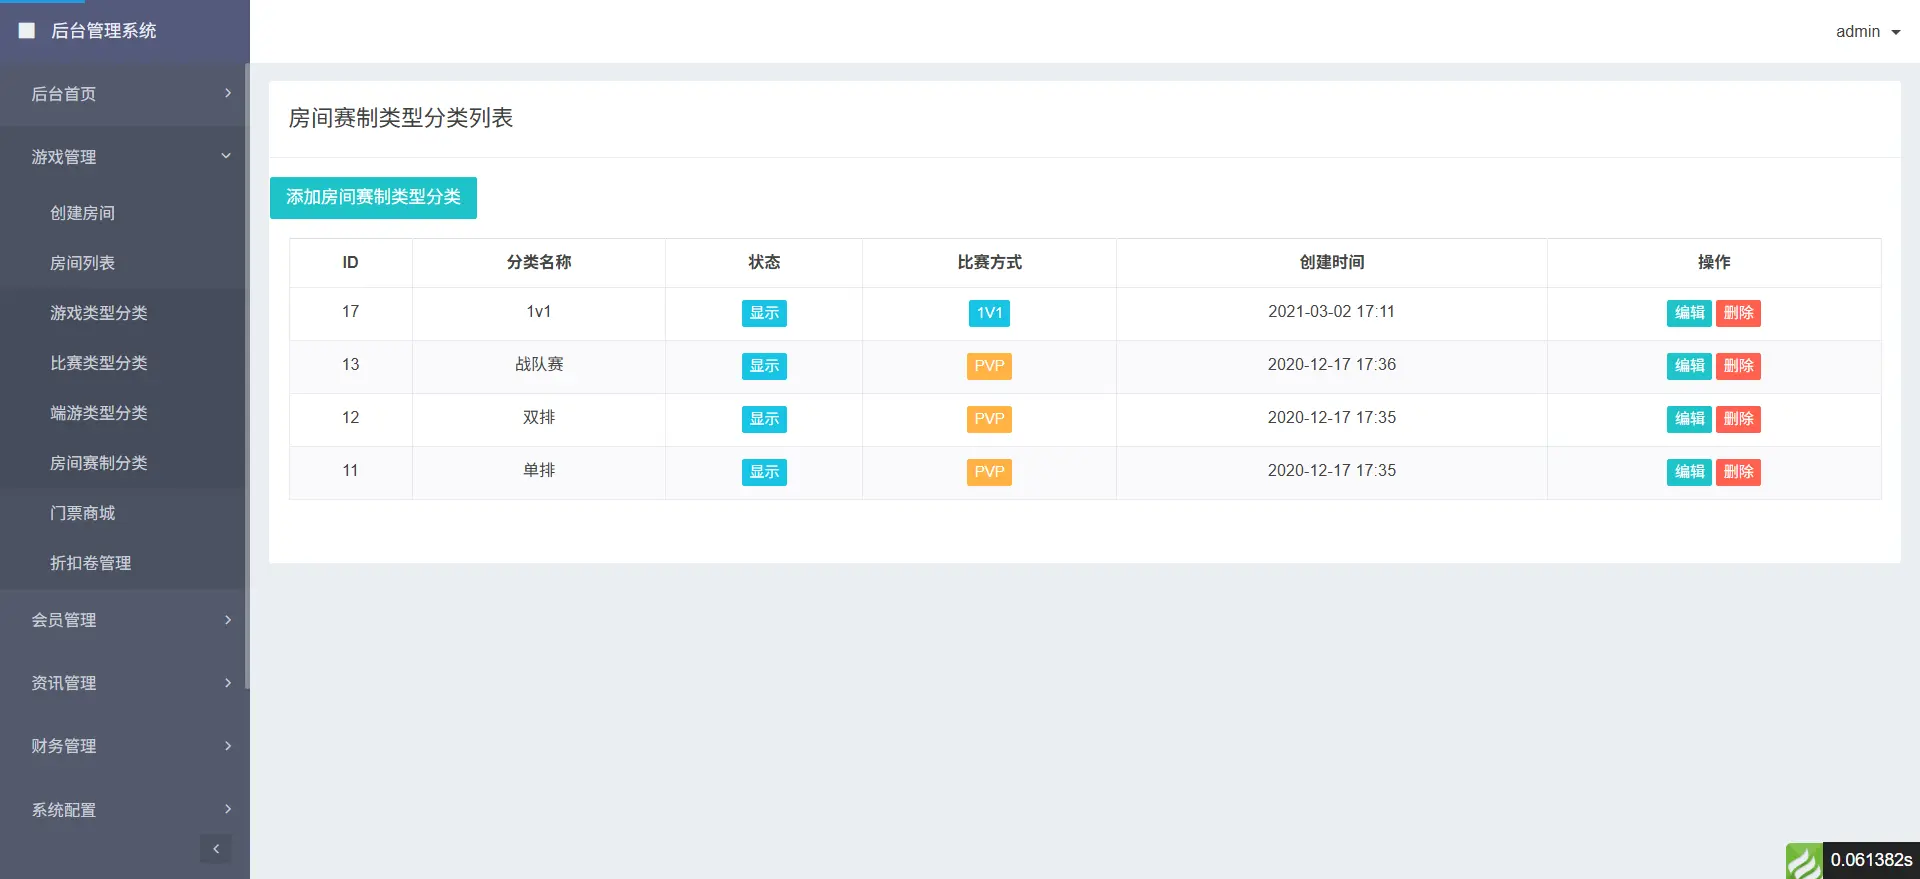Click the 创建时间 column header
Screen dimensions: 1920x879
click(1332, 262)
